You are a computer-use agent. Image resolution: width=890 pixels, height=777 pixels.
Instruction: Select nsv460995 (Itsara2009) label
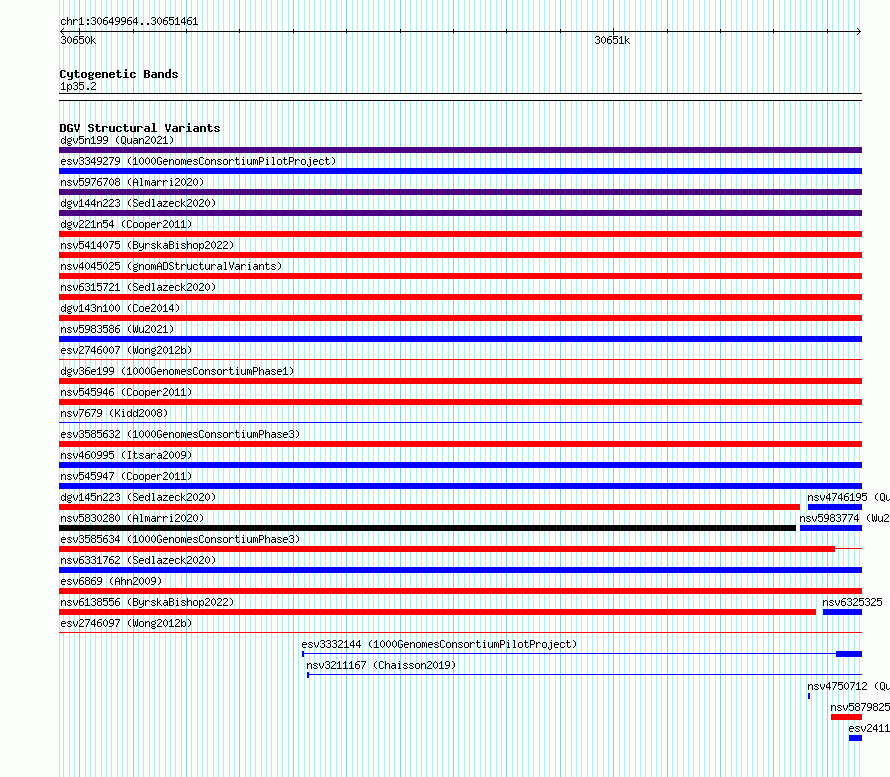pyautogui.click(x=126, y=455)
